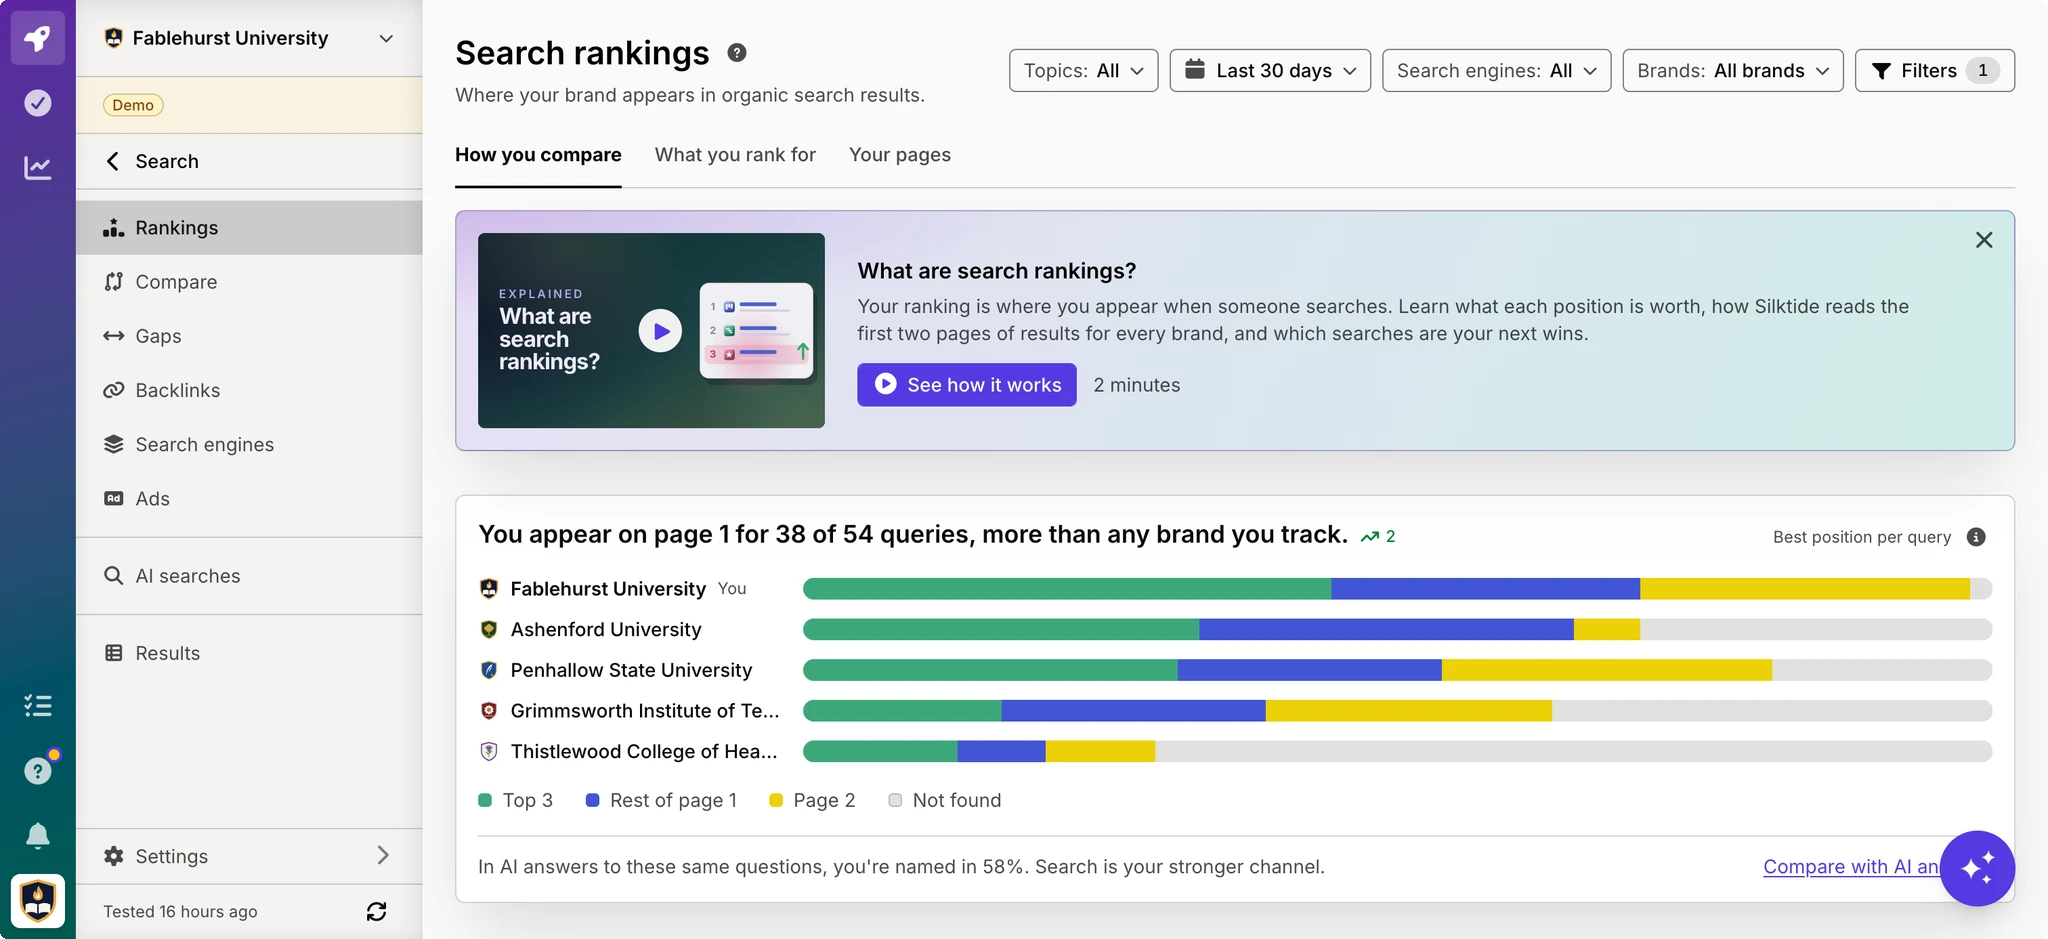
Task: Open the sparkle AI assistant button
Action: click(1977, 868)
